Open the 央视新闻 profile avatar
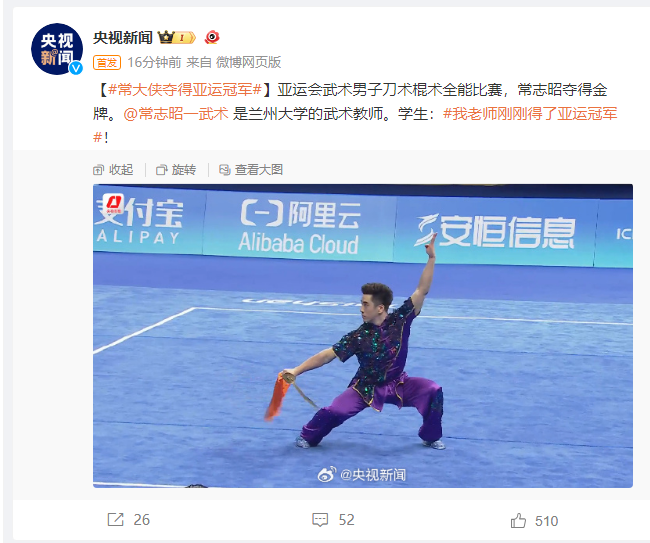Image resolution: width=650 pixels, height=543 pixels. tap(57, 49)
